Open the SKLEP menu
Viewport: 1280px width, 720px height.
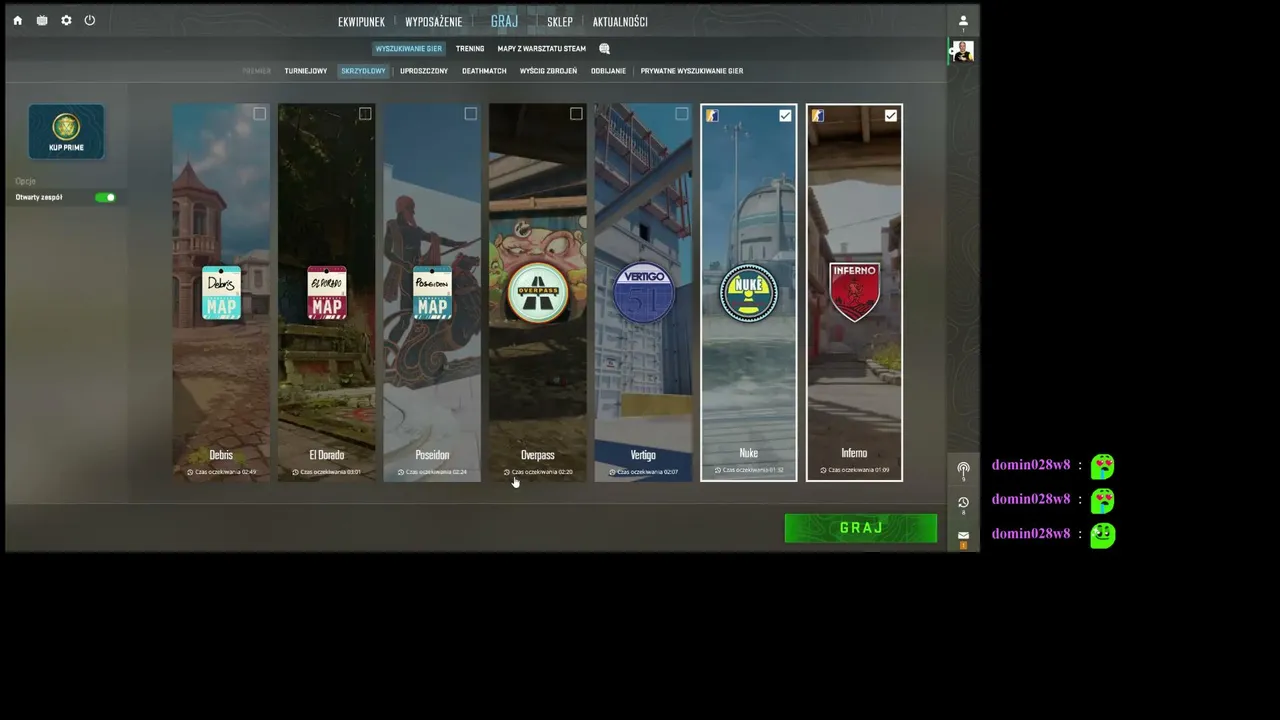click(560, 22)
